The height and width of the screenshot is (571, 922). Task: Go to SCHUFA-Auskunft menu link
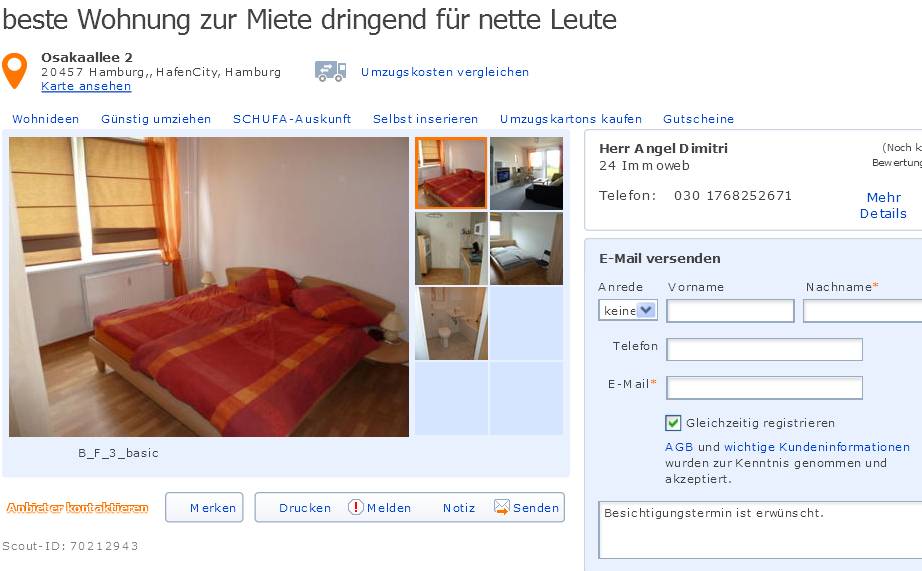292,119
